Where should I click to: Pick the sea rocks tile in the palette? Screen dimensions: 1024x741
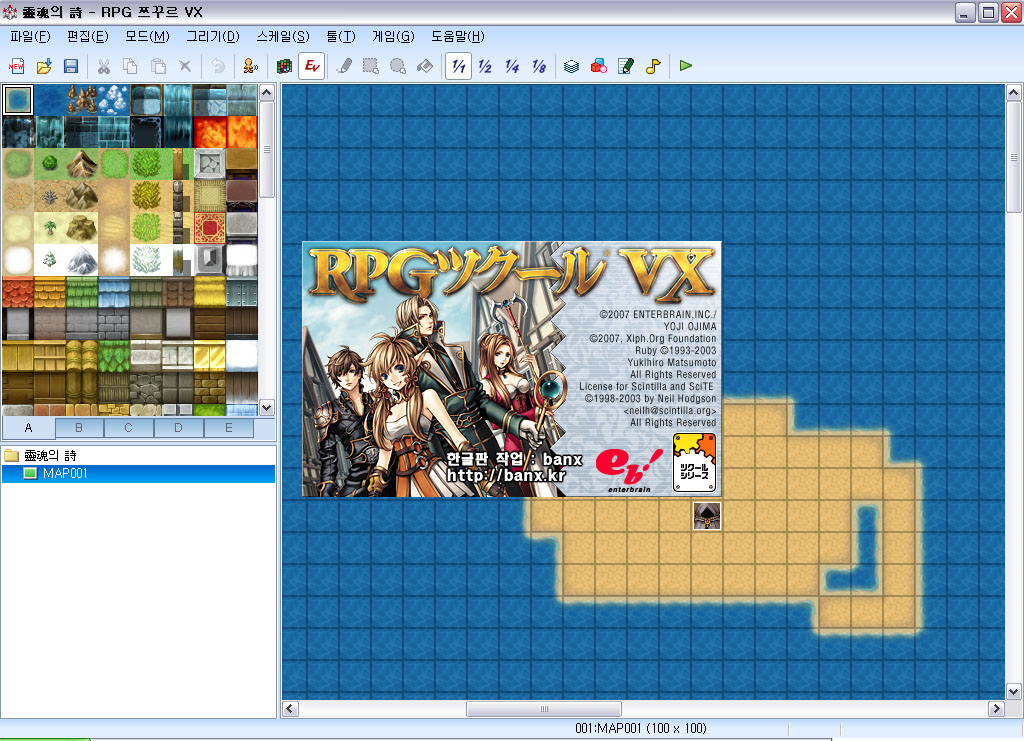[x=82, y=100]
